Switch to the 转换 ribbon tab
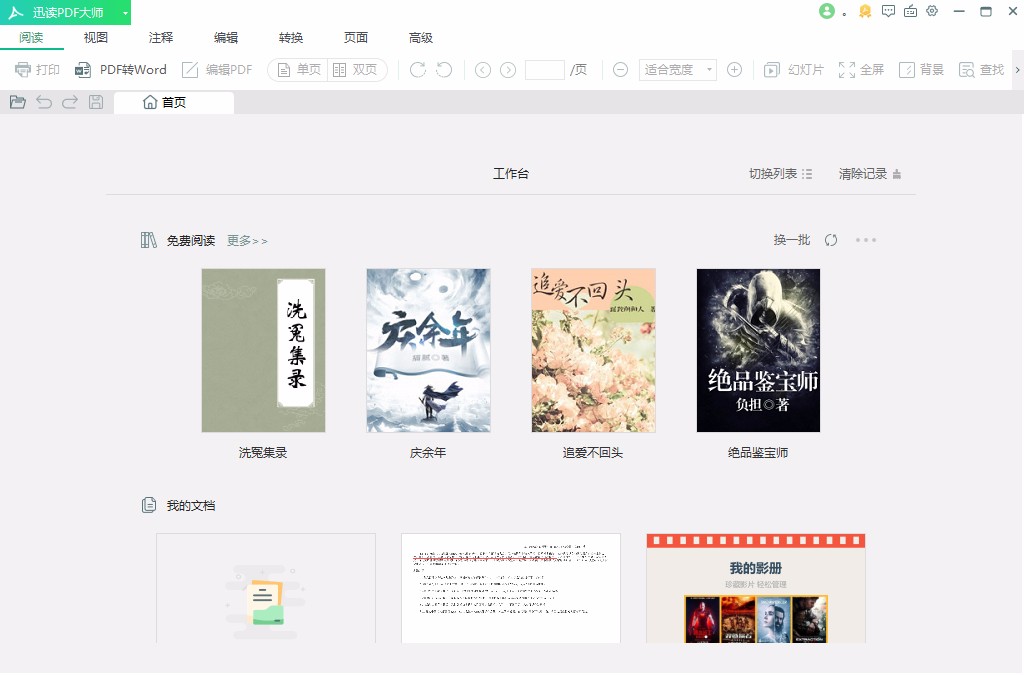The width and height of the screenshot is (1024, 675). (x=290, y=37)
